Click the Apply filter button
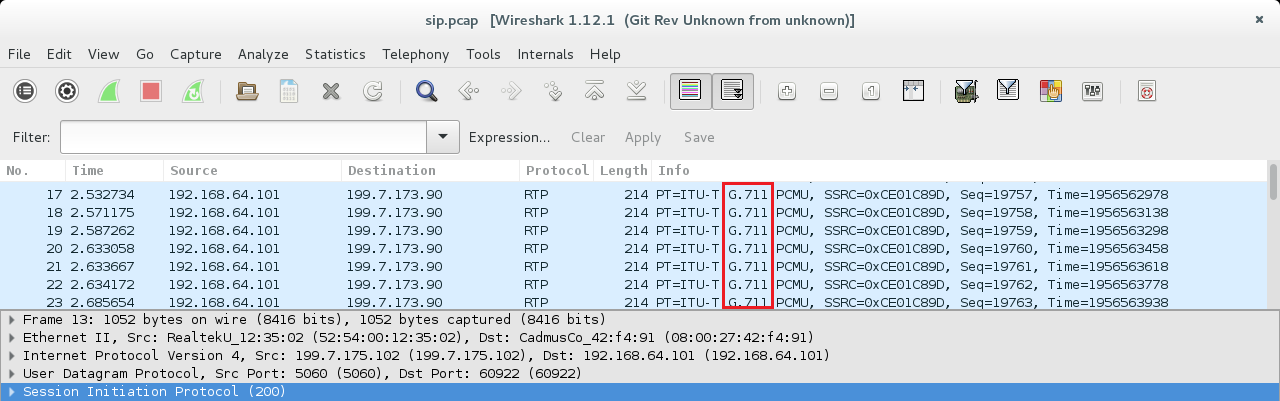The image size is (1280, 401). 643,137
